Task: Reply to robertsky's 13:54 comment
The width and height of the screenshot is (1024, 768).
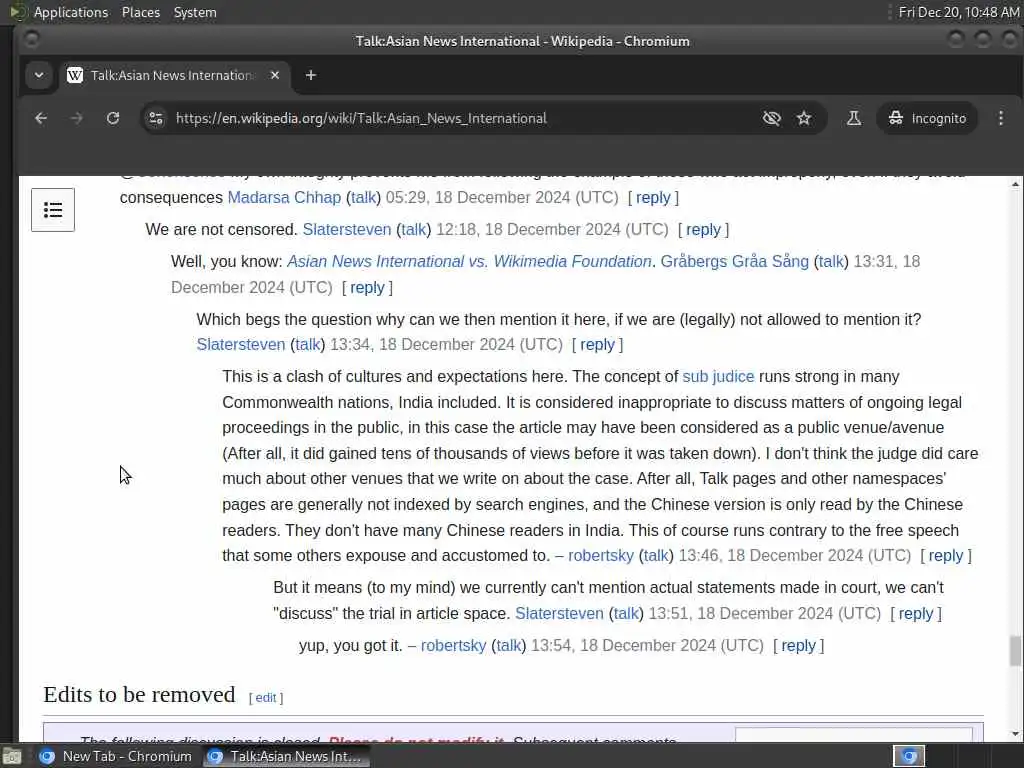Action: point(798,645)
